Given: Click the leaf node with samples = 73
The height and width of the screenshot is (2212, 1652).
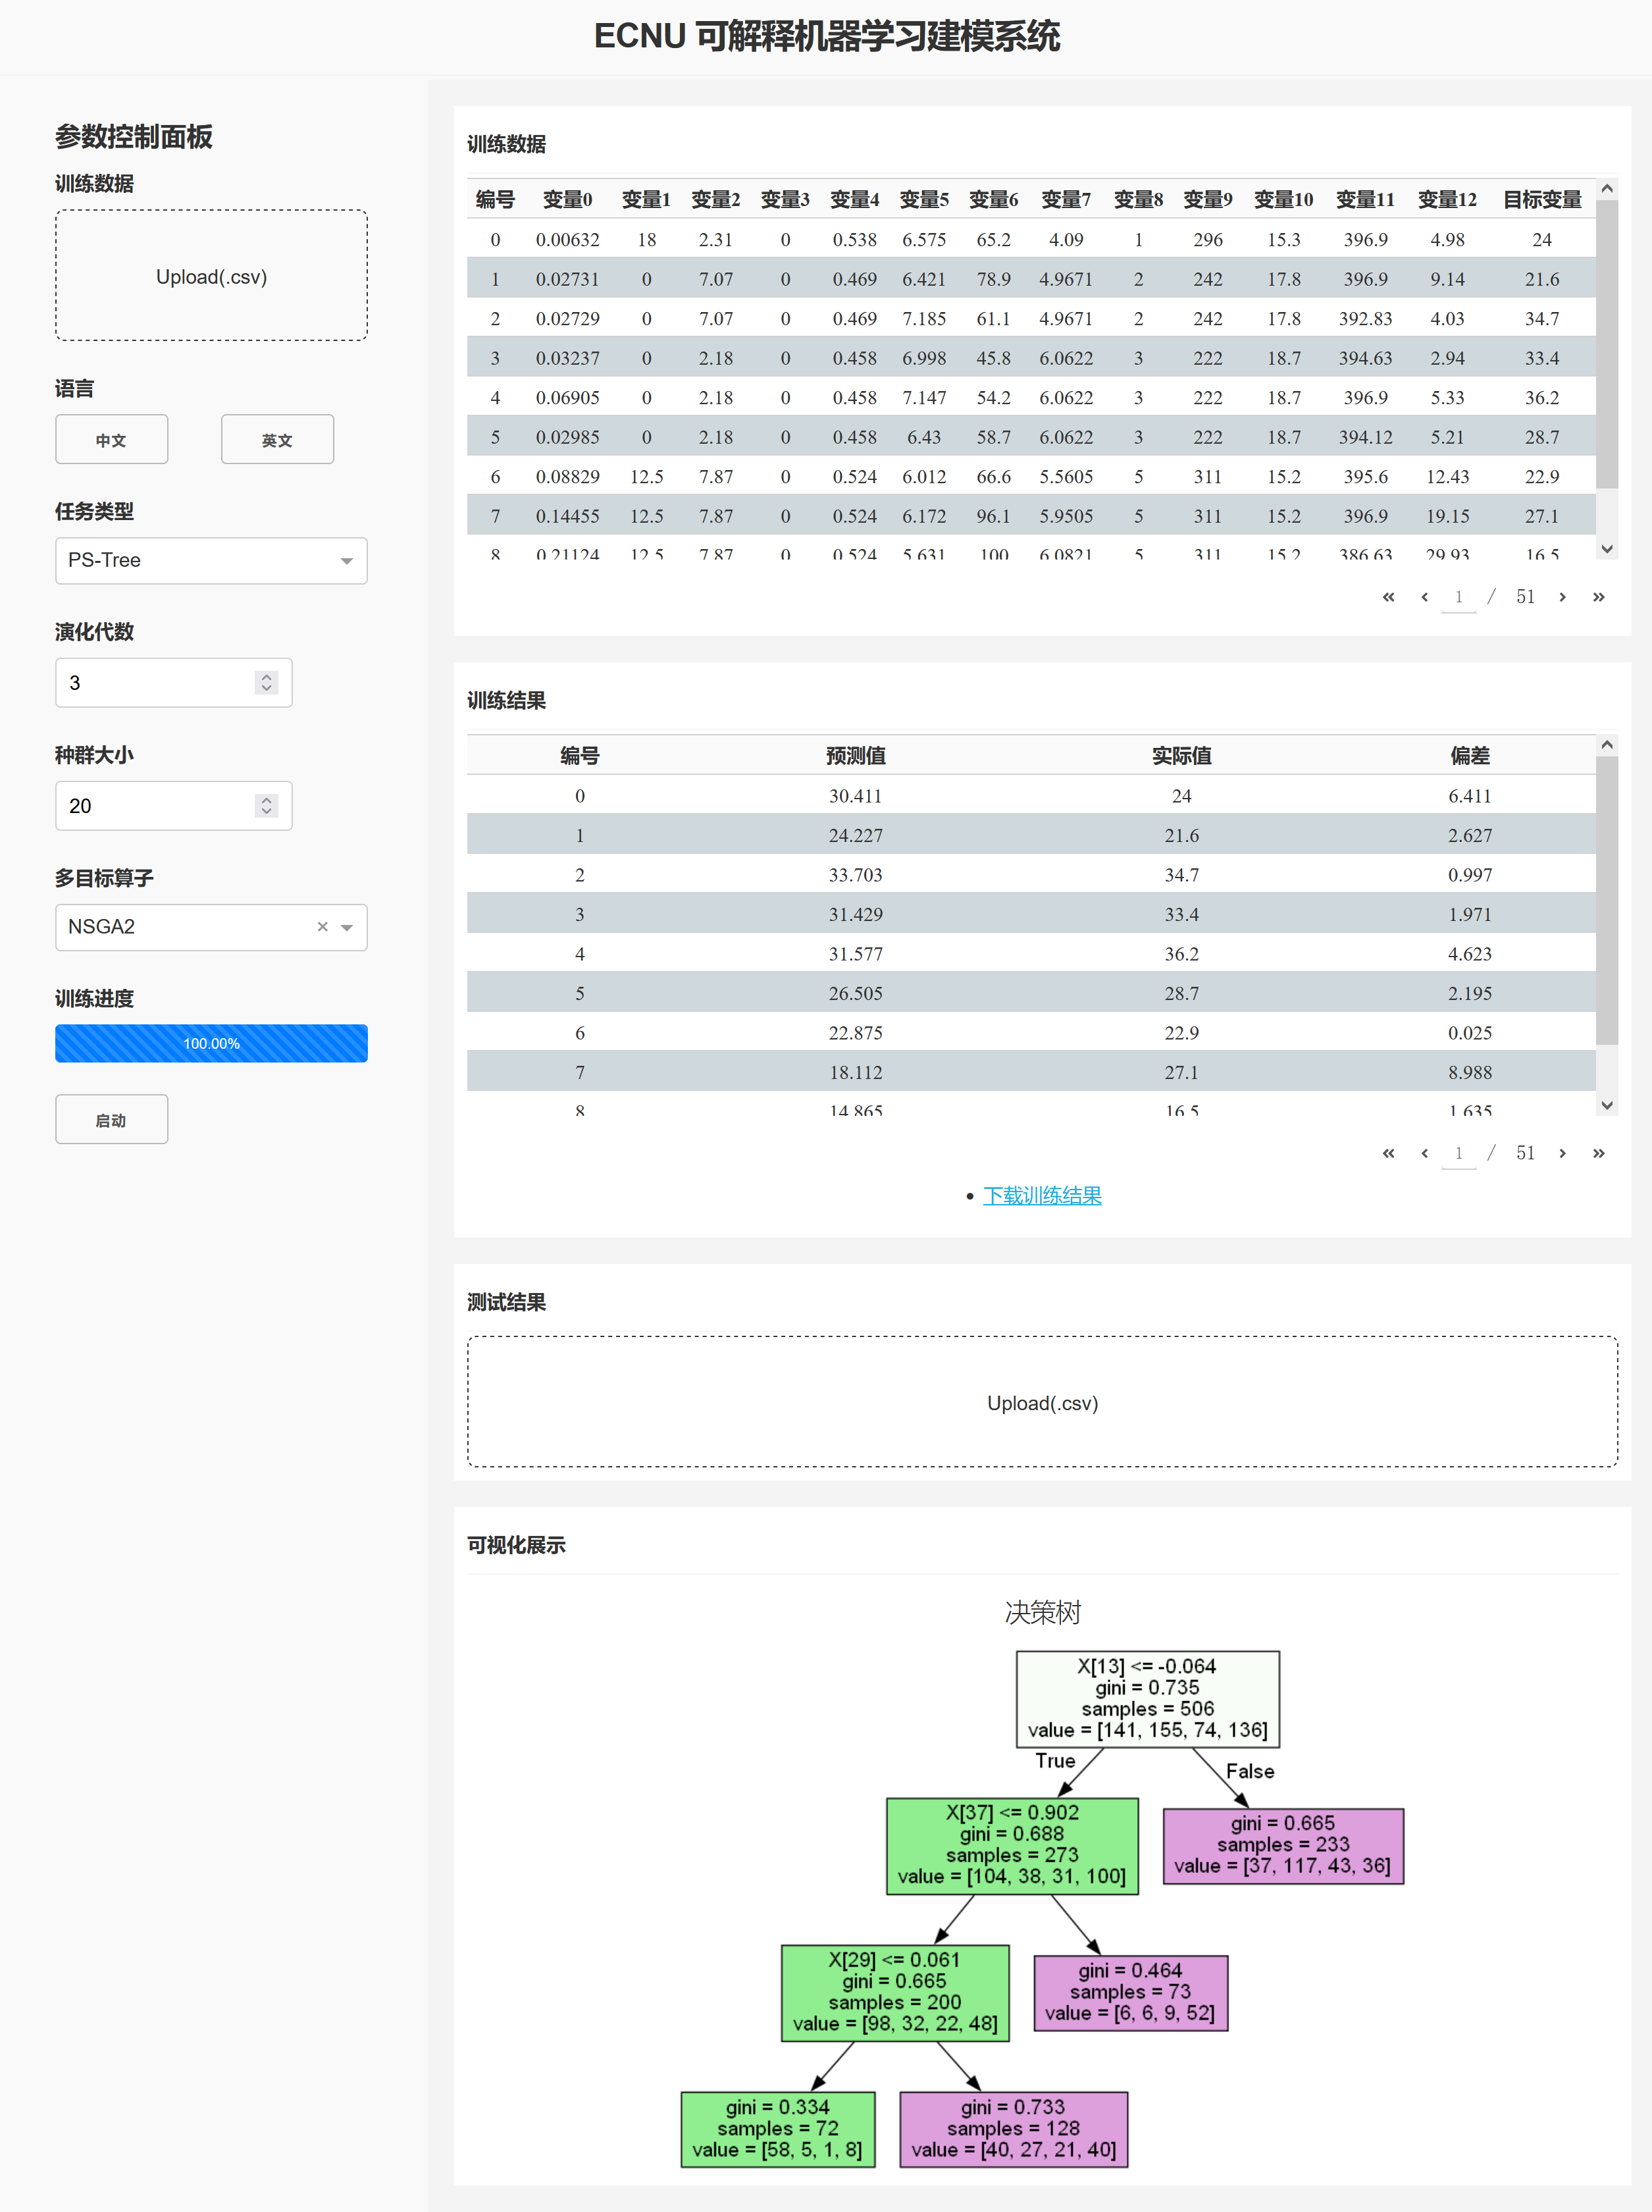Looking at the screenshot, I should click(1130, 1993).
